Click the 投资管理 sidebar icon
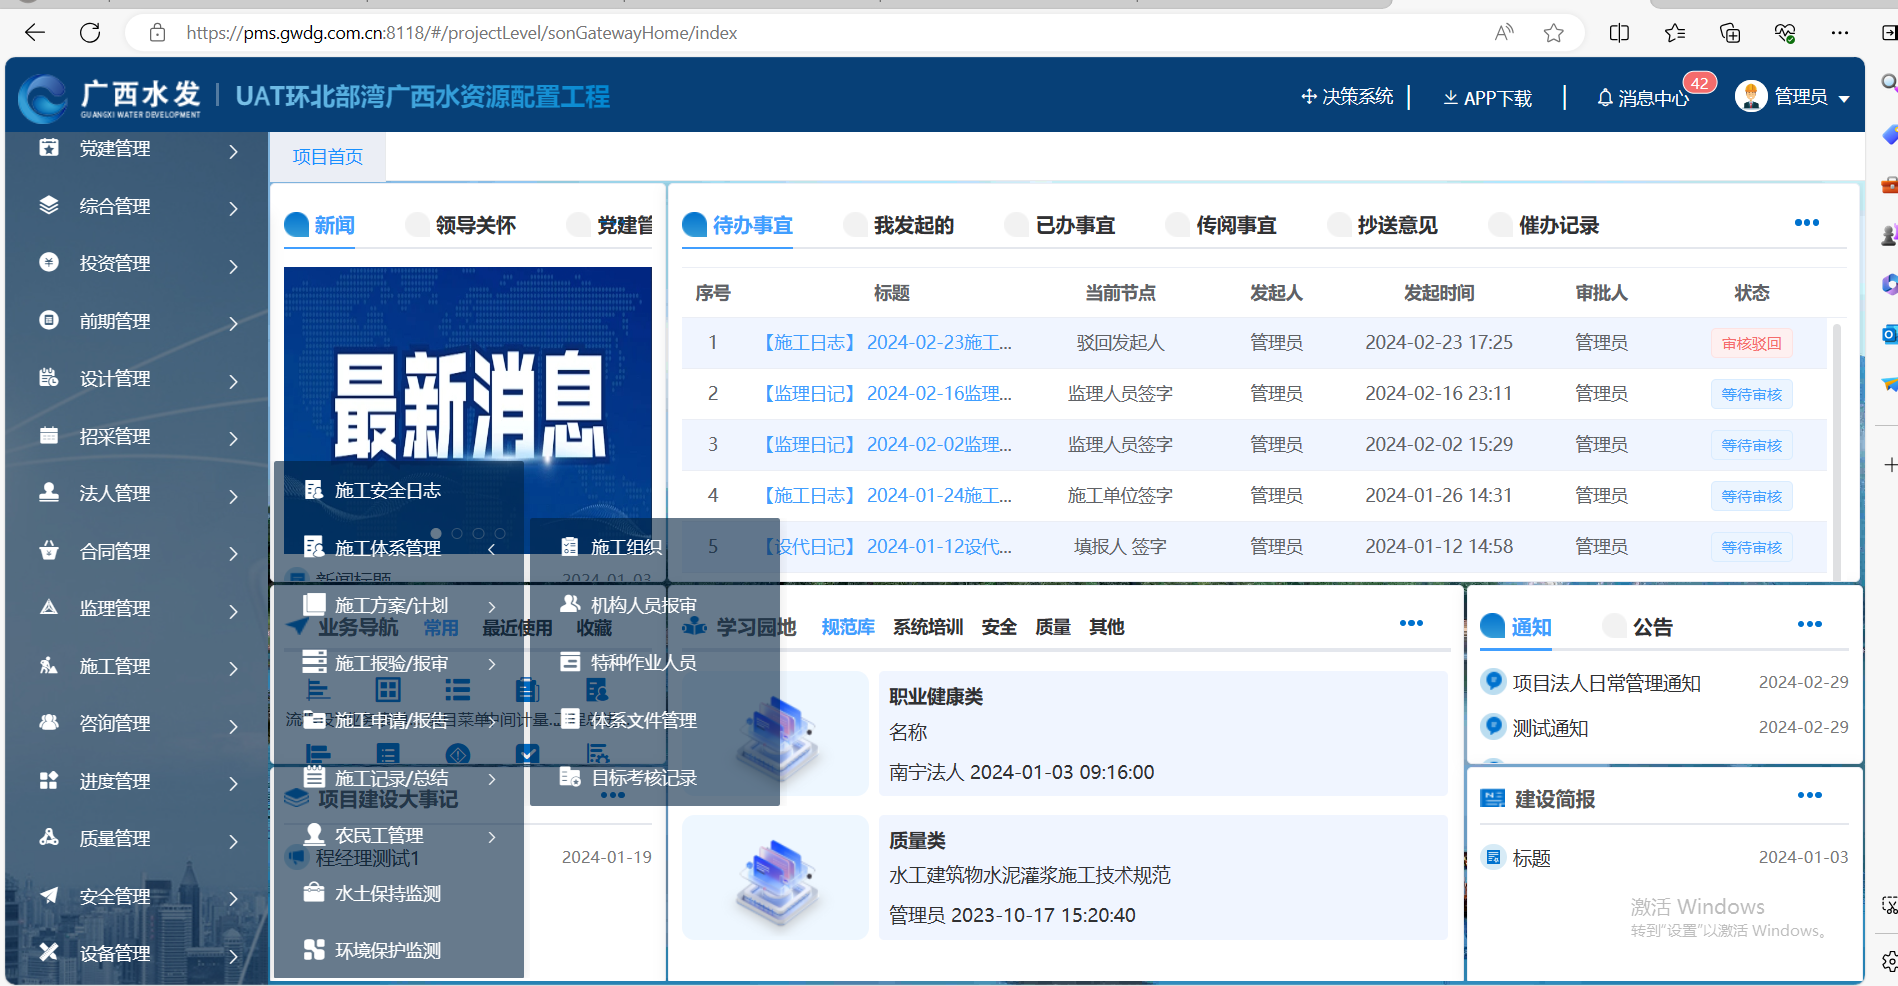 click(x=48, y=262)
